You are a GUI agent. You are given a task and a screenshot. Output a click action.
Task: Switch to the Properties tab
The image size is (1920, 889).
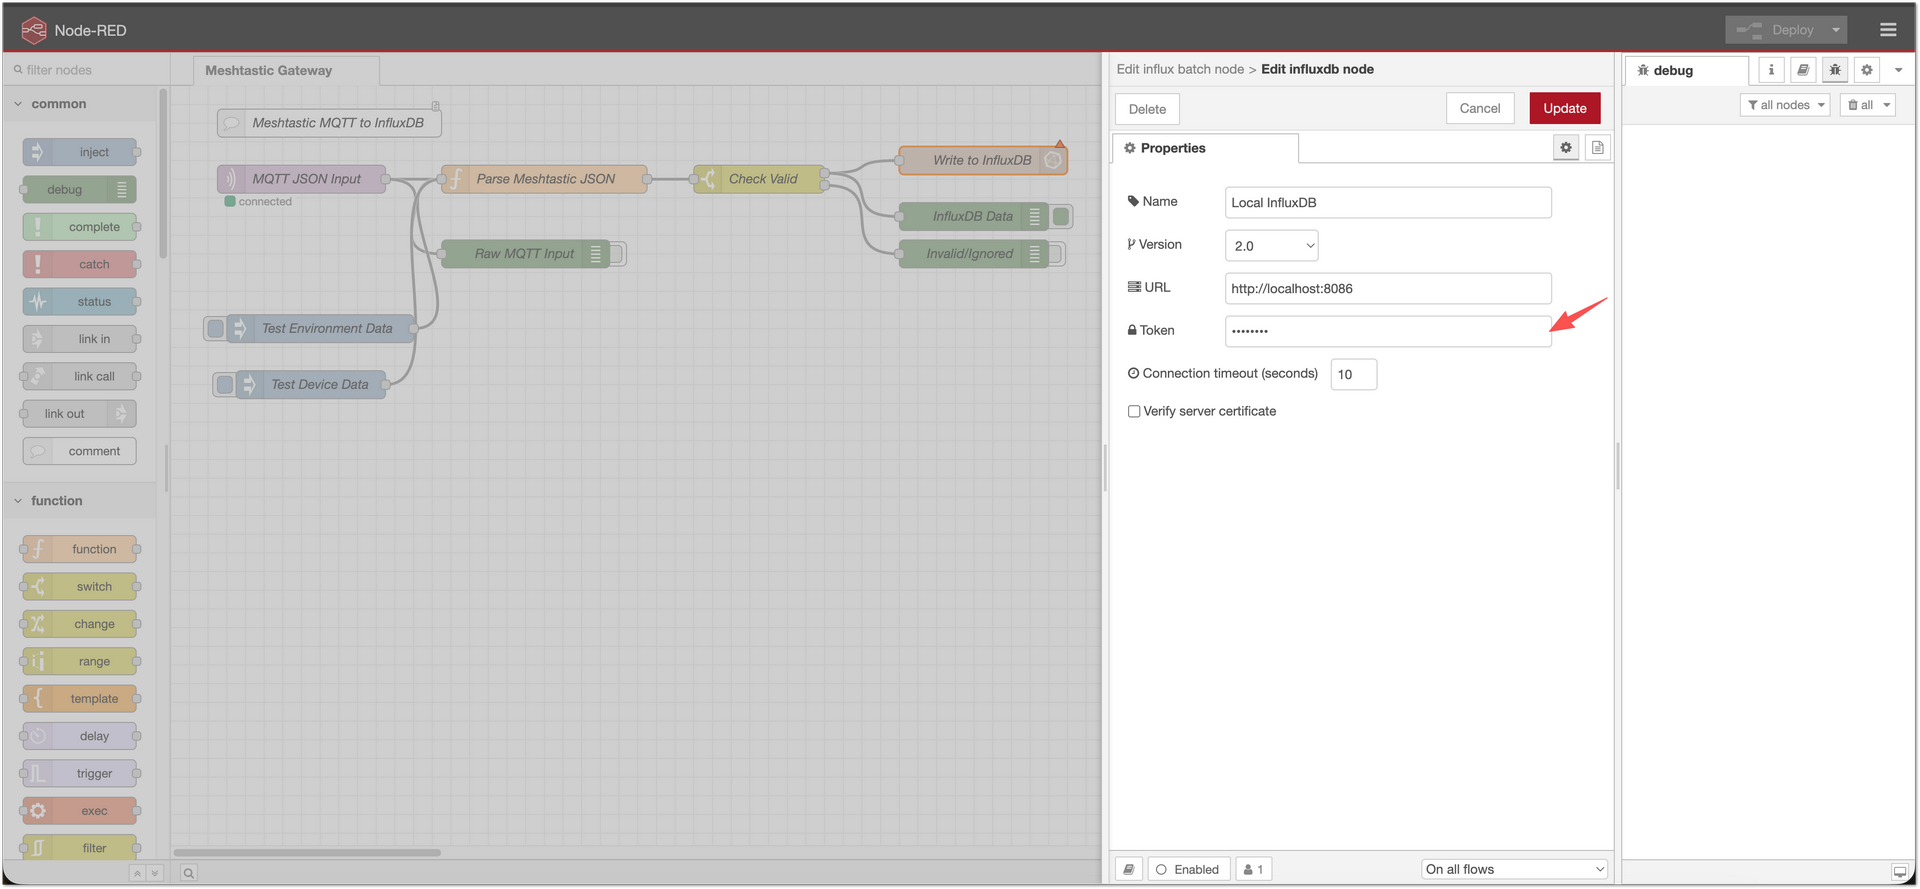pyautogui.click(x=1173, y=148)
